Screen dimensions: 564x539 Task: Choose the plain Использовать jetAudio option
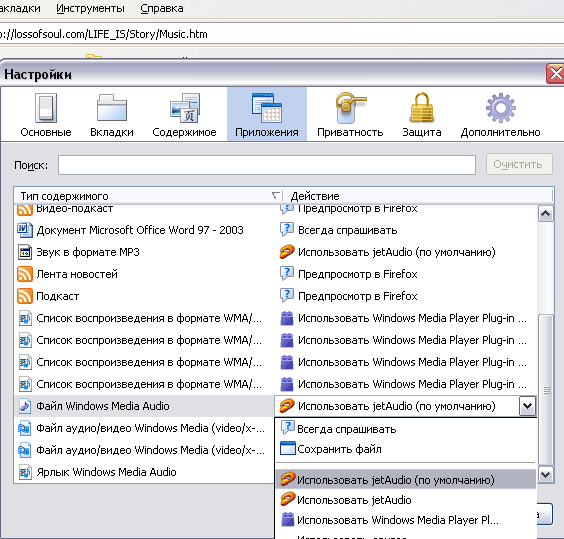(405, 500)
